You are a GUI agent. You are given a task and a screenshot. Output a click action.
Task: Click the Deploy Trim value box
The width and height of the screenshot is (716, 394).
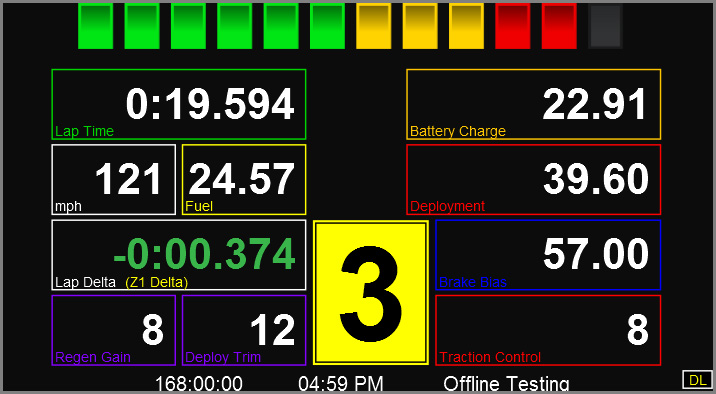coord(244,330)
